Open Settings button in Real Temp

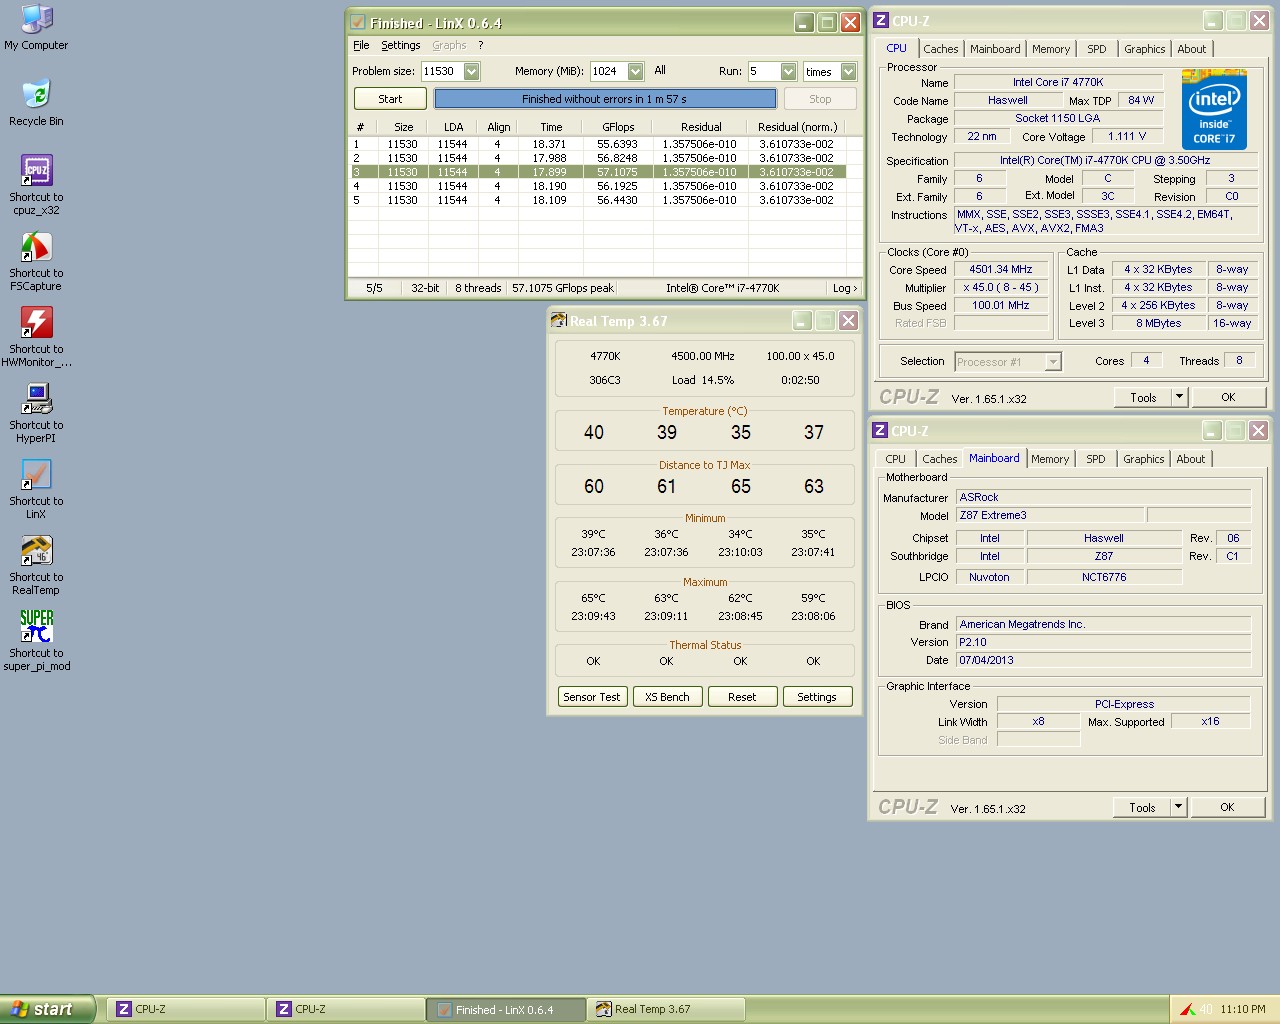[817, 697]
